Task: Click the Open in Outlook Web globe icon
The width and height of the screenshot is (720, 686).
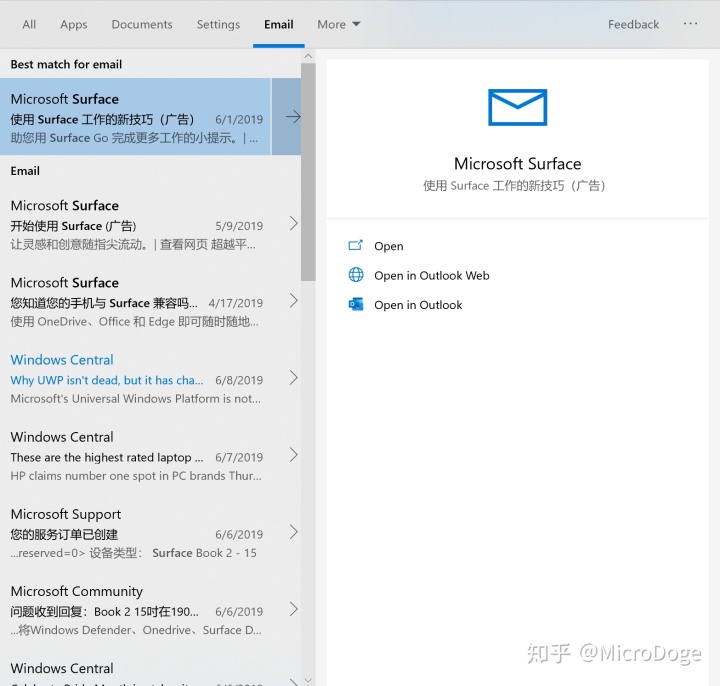Action: click(x=356, y=275)
